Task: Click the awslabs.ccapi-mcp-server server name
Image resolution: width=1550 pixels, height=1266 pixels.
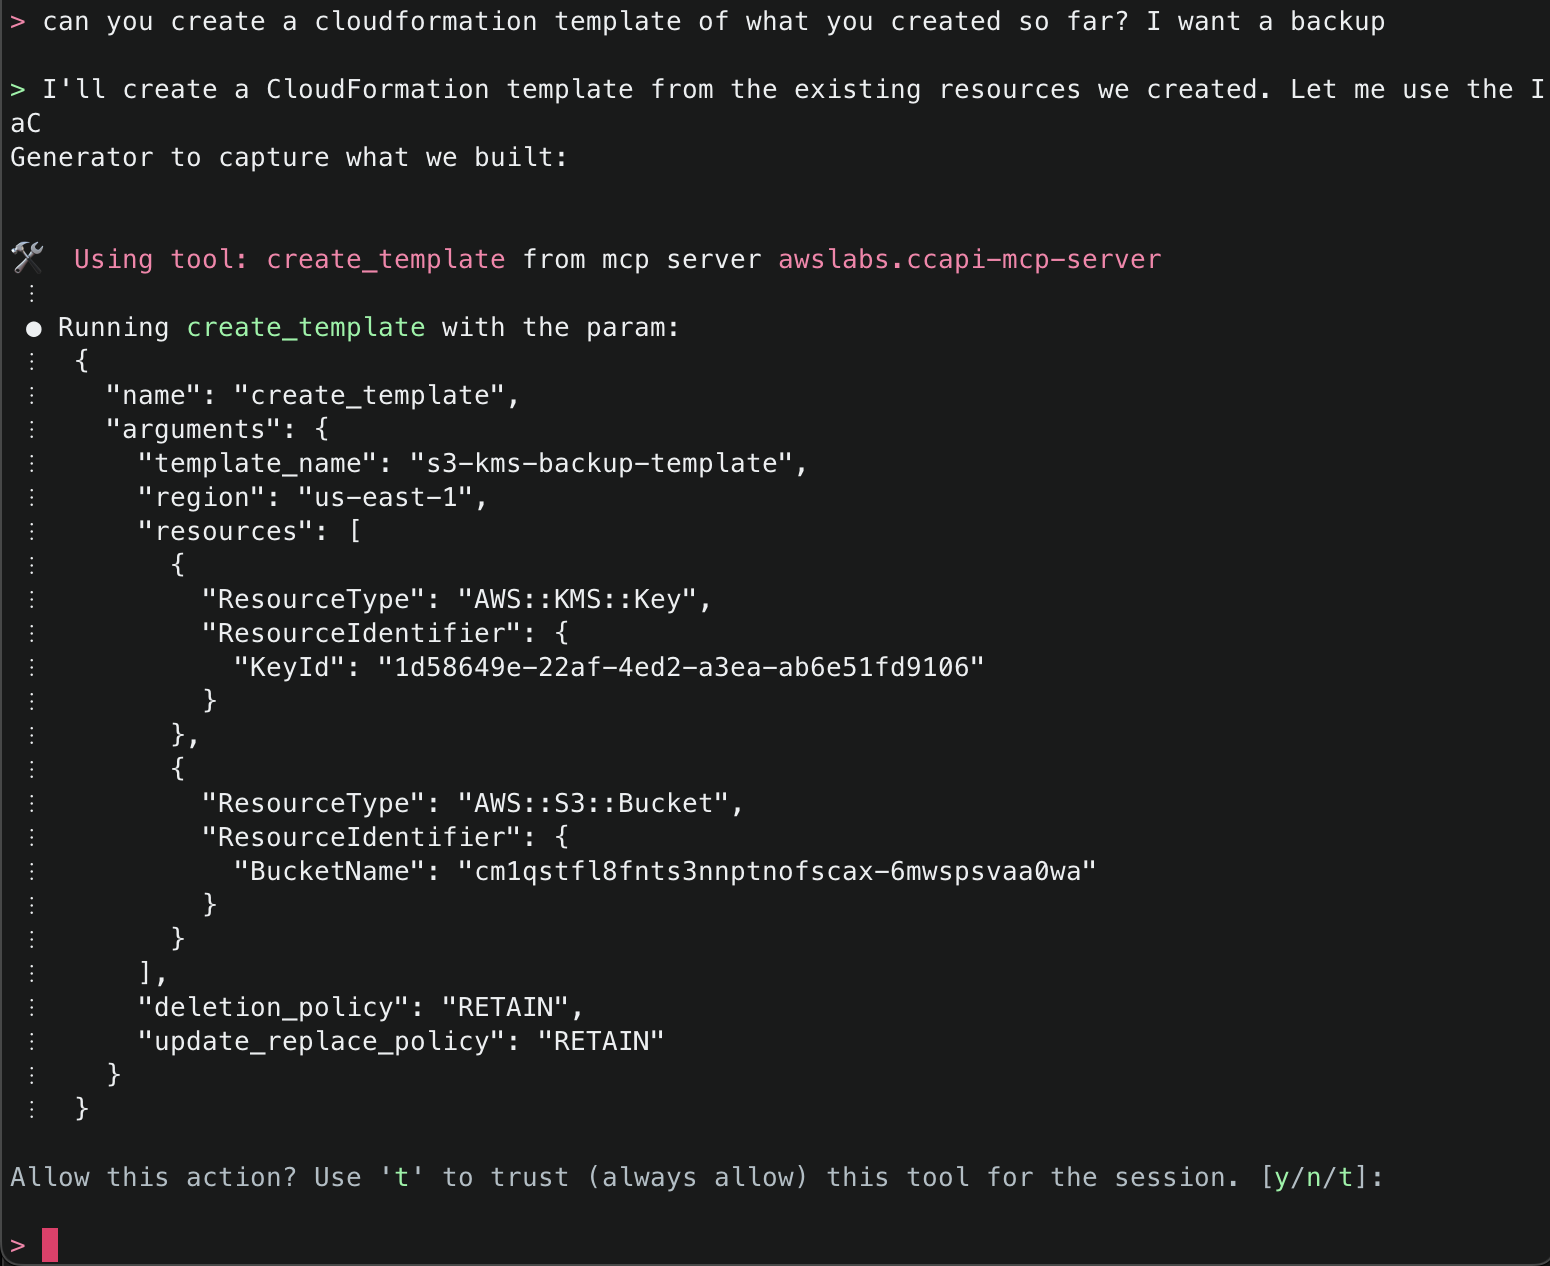Action: [x=969, y=260]
